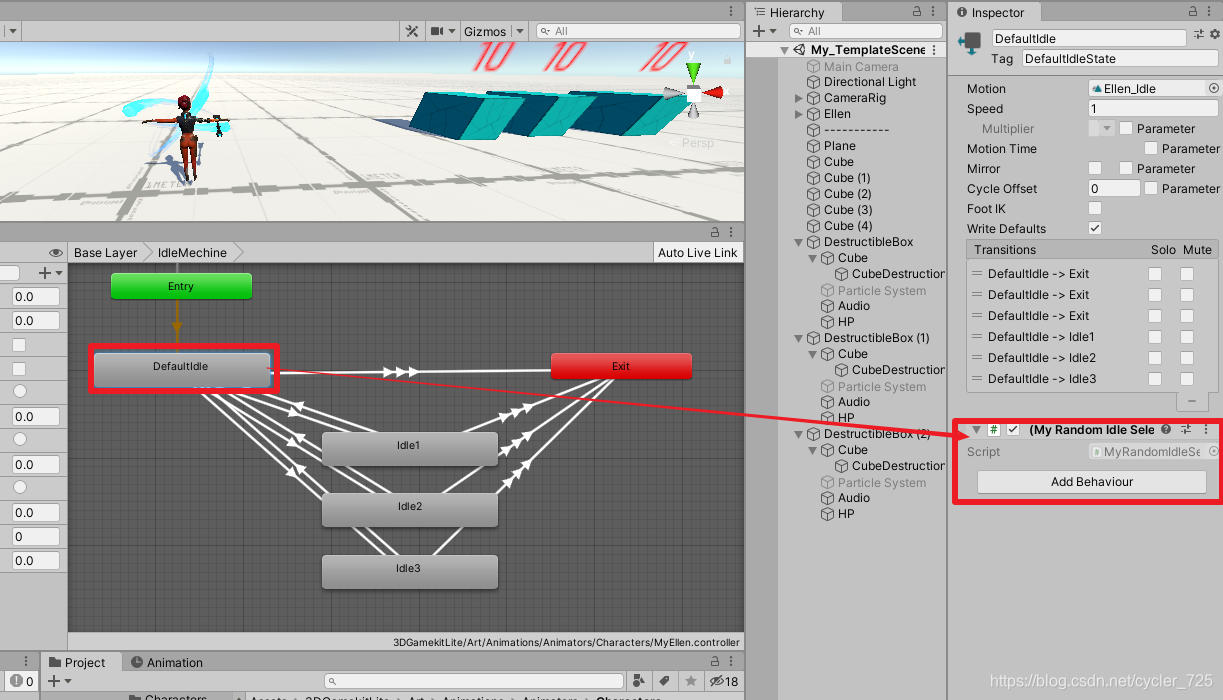Click the console error count icon

21,681
